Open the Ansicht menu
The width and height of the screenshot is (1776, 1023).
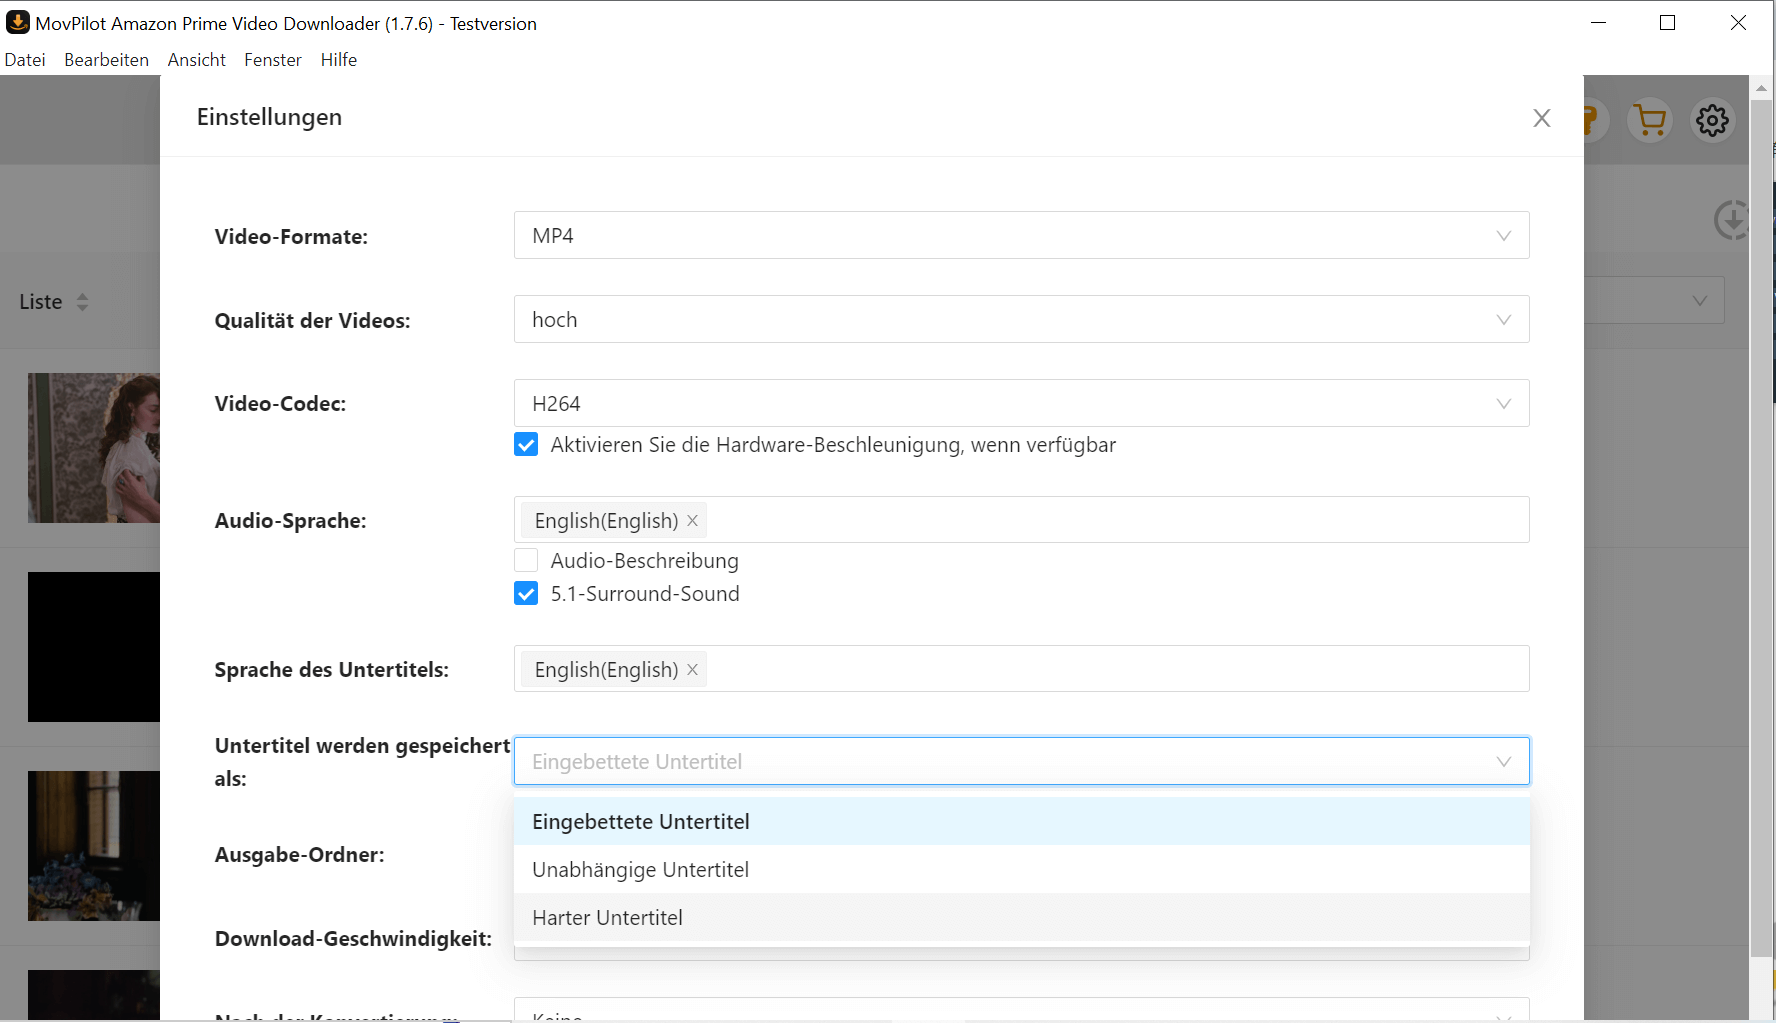tap(196, 60)
